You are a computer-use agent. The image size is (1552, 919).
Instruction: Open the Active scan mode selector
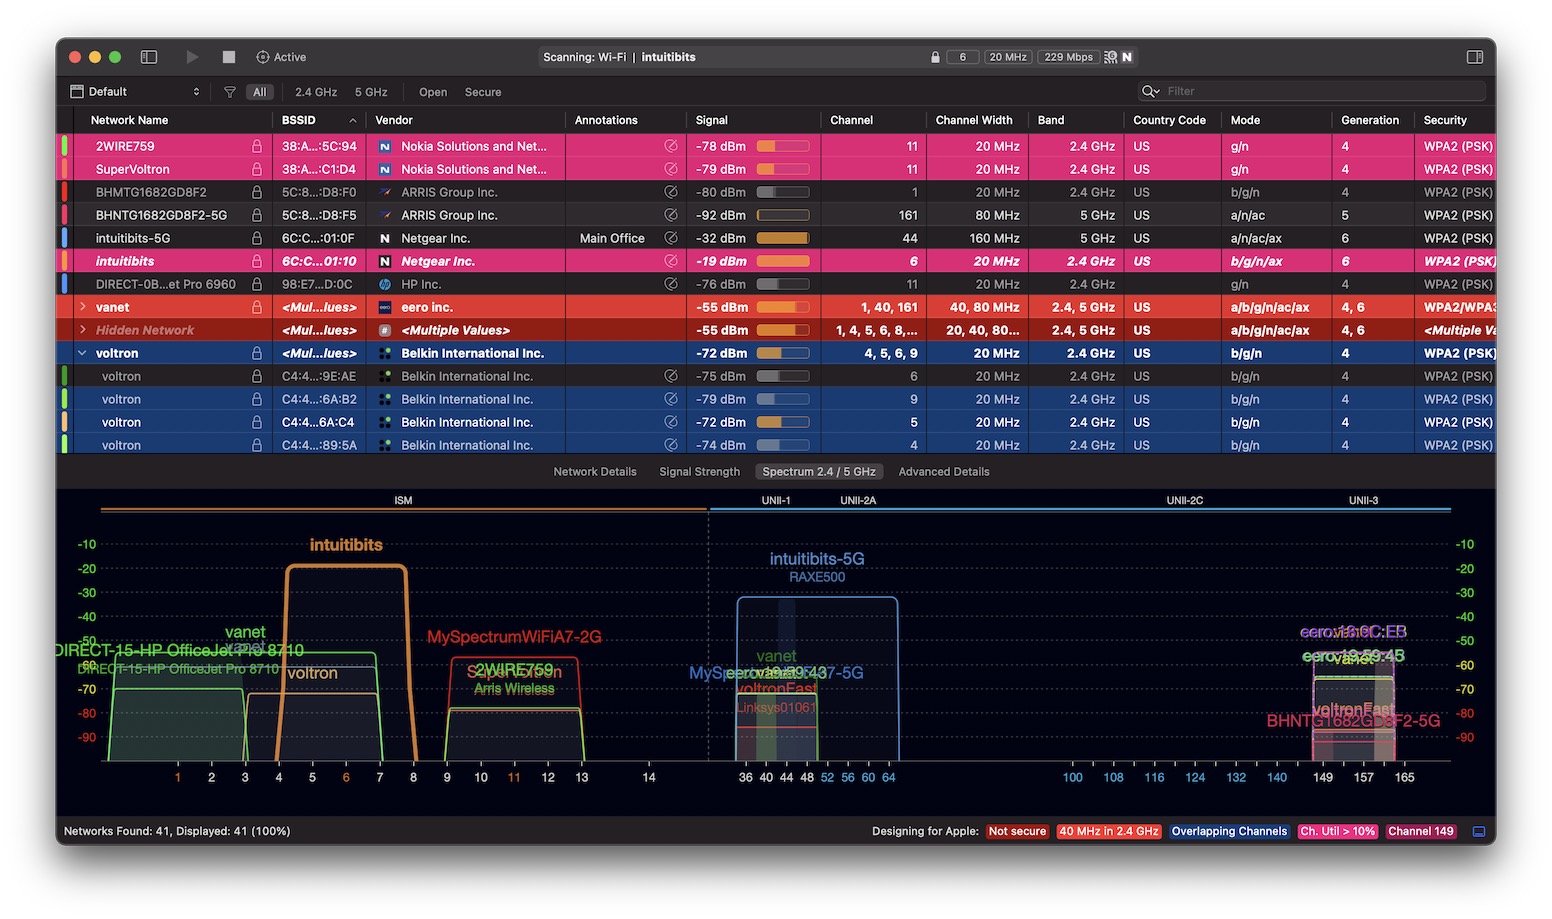click(x=281, y=57)
